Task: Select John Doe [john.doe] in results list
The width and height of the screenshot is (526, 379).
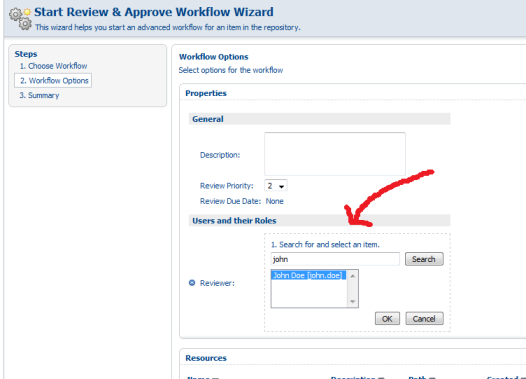Action: [308, 275]
